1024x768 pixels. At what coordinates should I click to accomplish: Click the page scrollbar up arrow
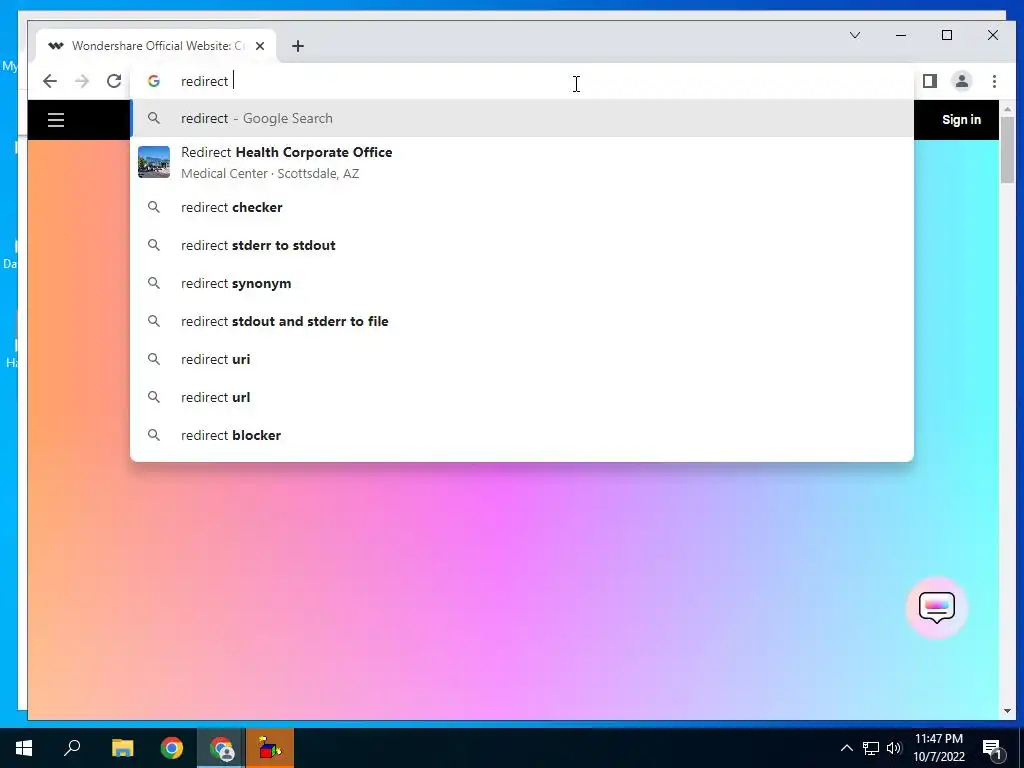1006,109
